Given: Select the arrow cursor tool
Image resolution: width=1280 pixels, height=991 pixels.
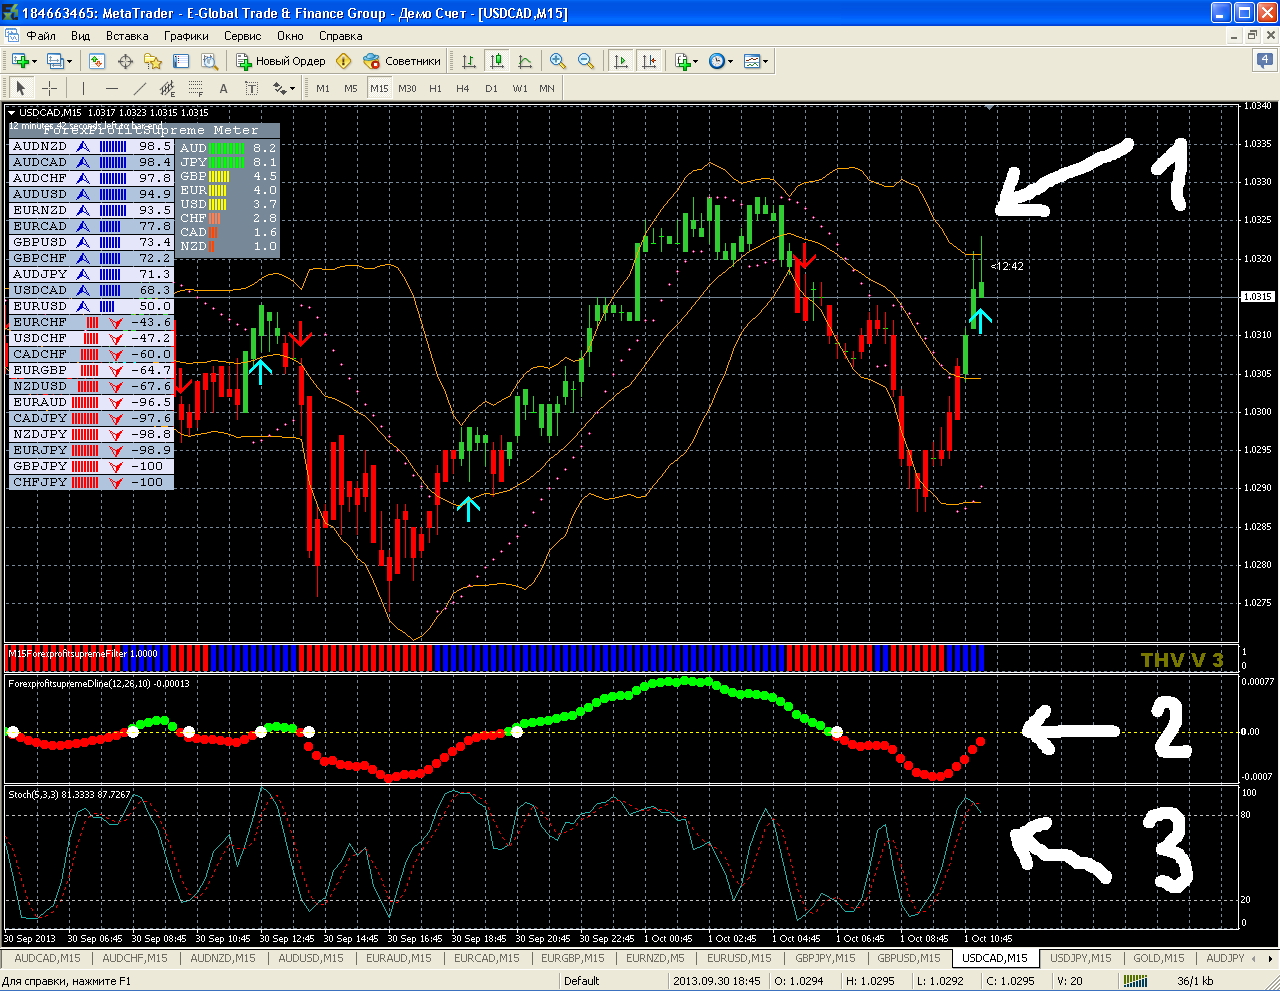Looking at the screenshot, I should click(21, 88).
